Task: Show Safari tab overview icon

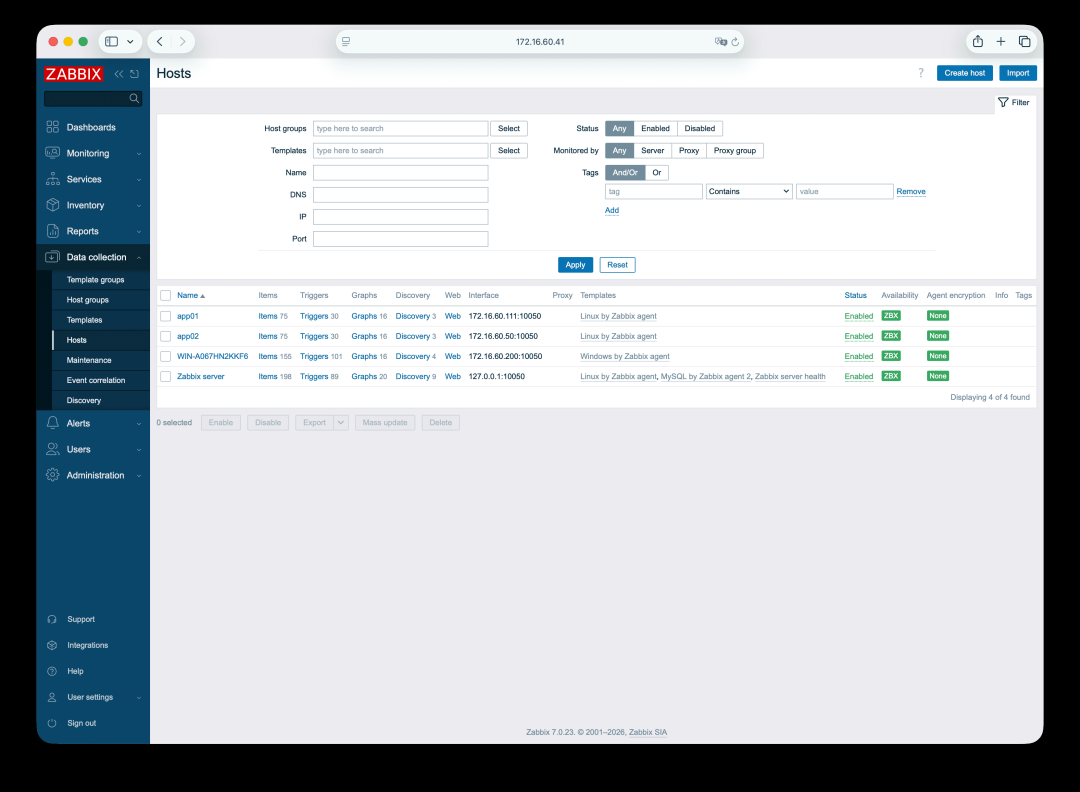Action: point(1024,41)
